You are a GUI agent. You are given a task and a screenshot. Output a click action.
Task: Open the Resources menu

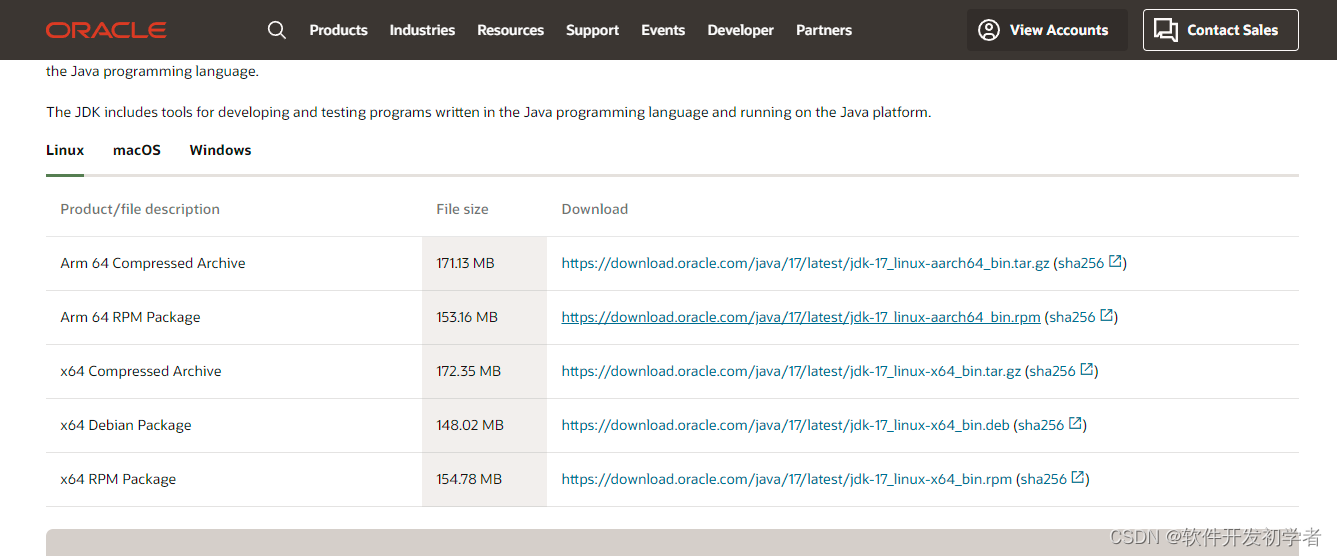(x=511, y=30)
